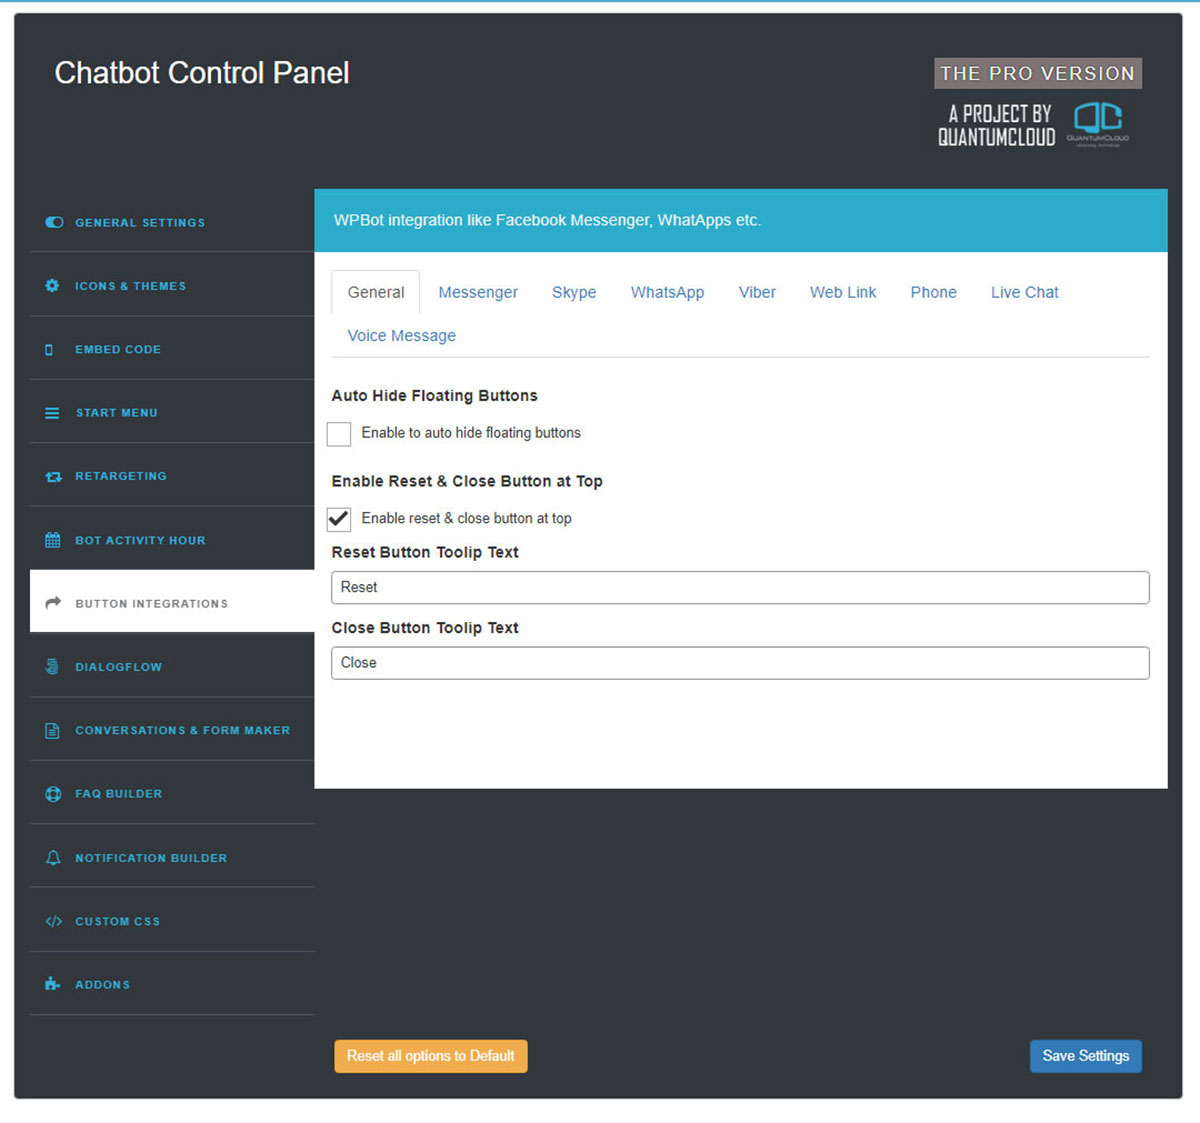
Task: Click the Start Menu hamburger icon
Action: point(52,413)
